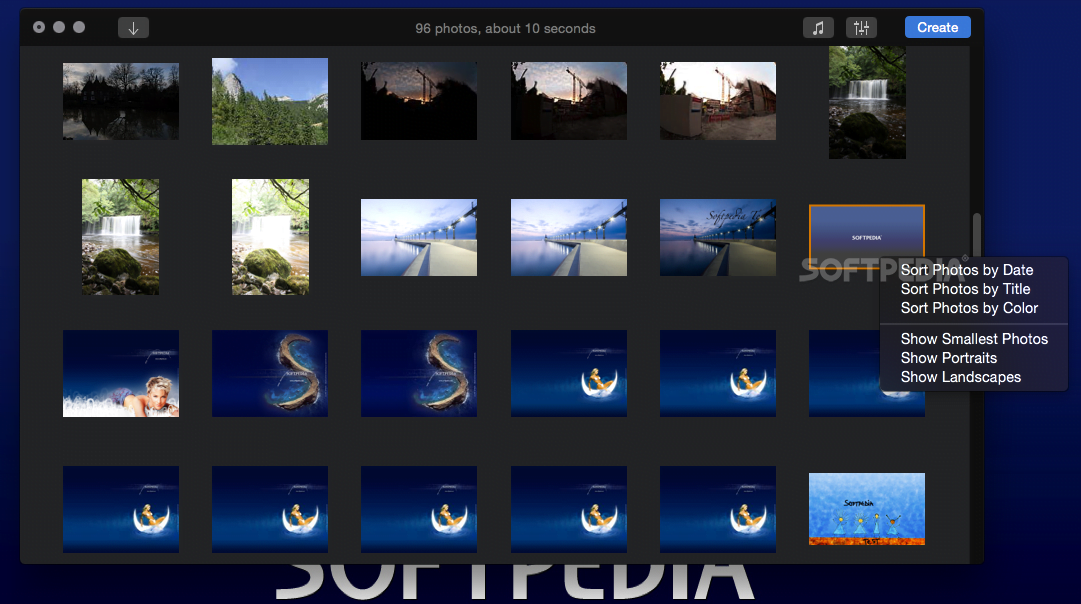Viewport: 1081px width, 604px height.
Task: Select Sort Photos by Color
Action: pyautogui.click(x=969, y=308)
